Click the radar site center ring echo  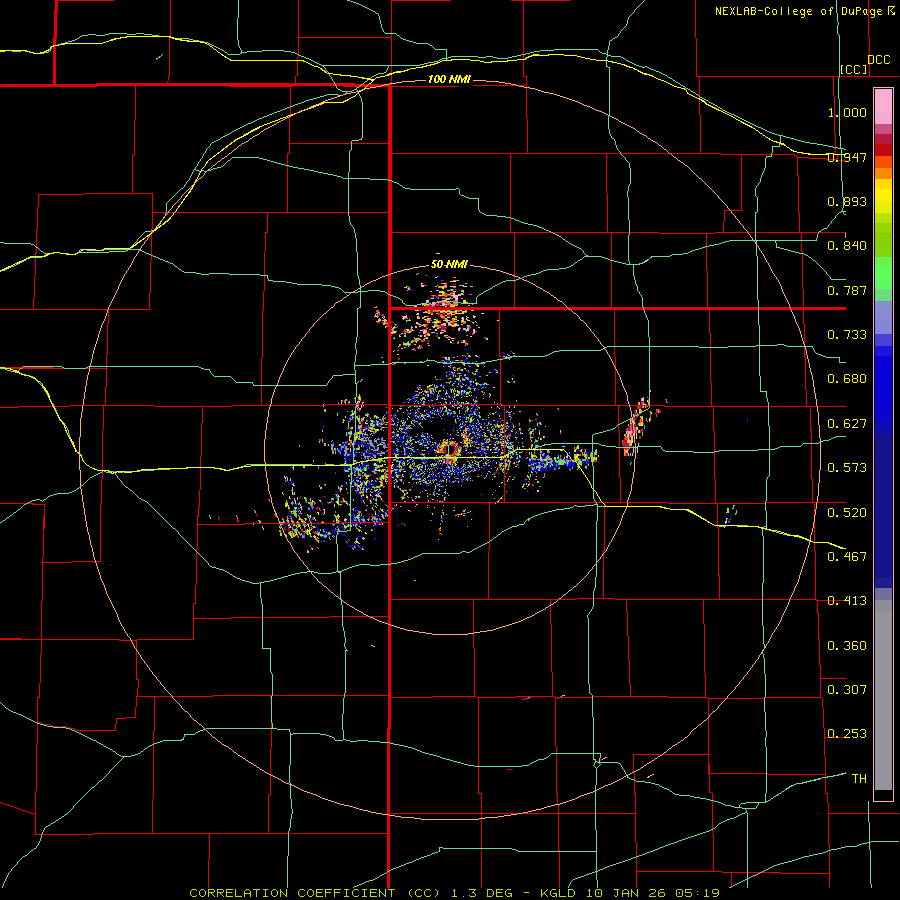(448, 449)
